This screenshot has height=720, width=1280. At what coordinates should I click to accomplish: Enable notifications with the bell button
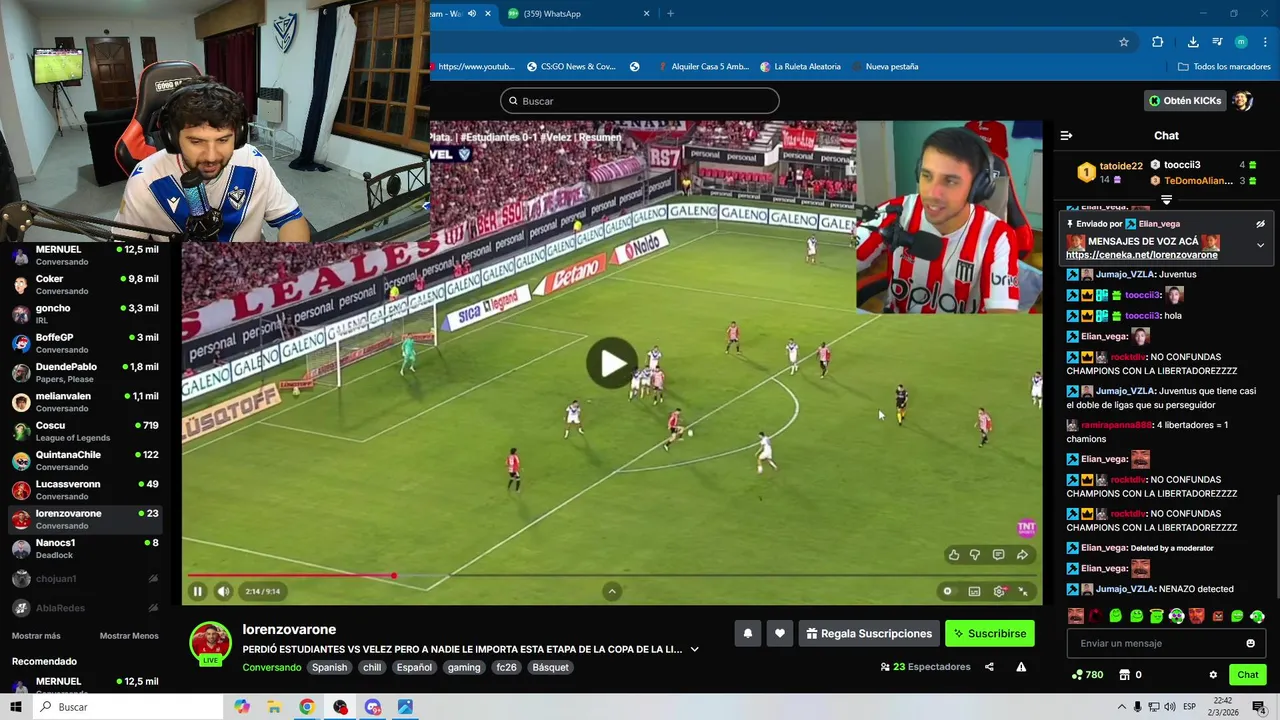click(747, 633)
